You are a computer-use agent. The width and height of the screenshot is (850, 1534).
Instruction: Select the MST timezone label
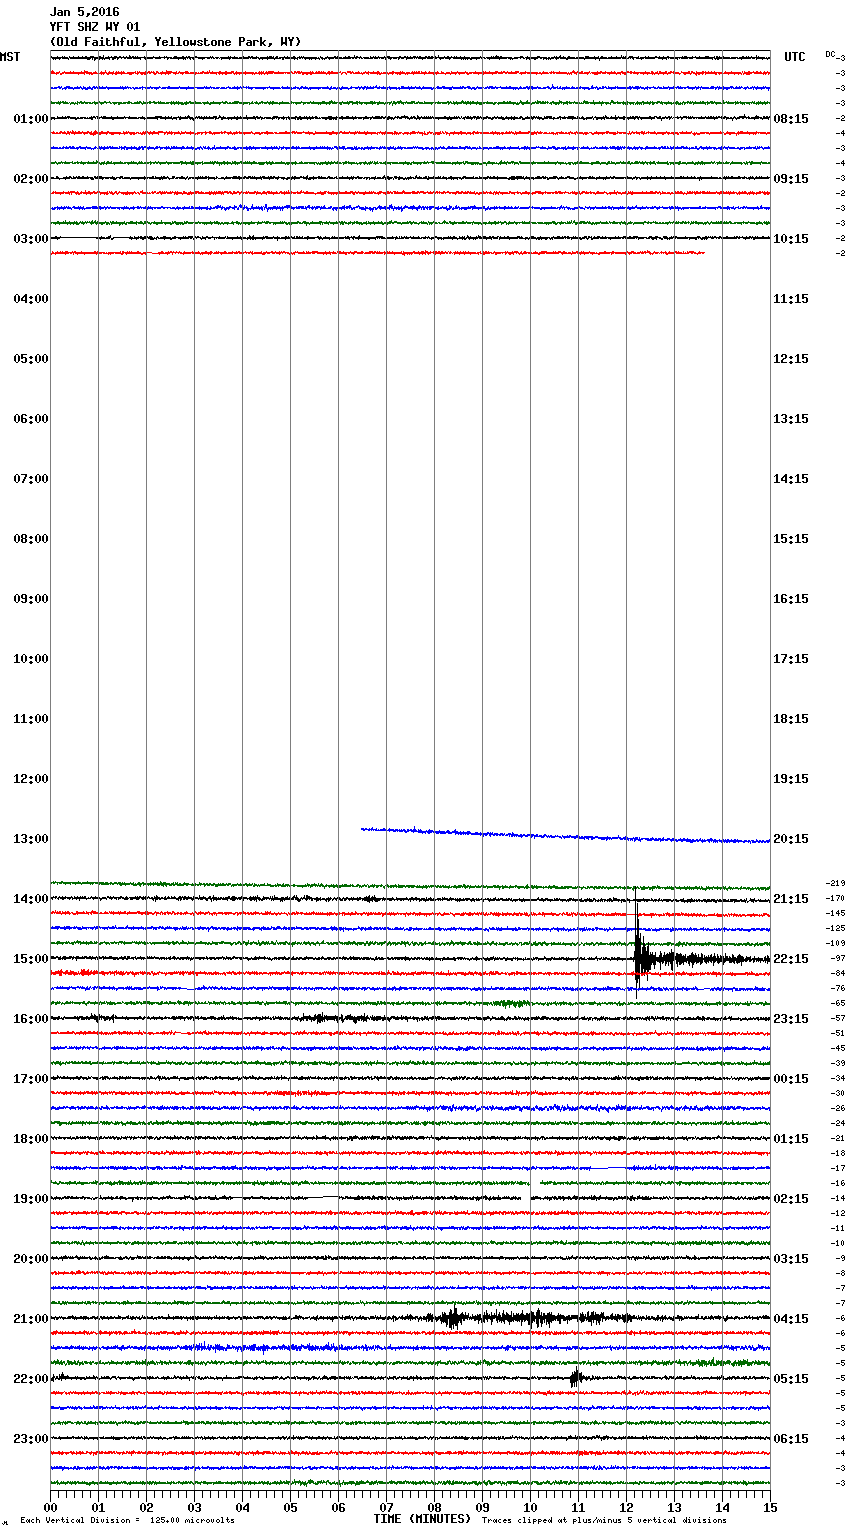[10, 57]
